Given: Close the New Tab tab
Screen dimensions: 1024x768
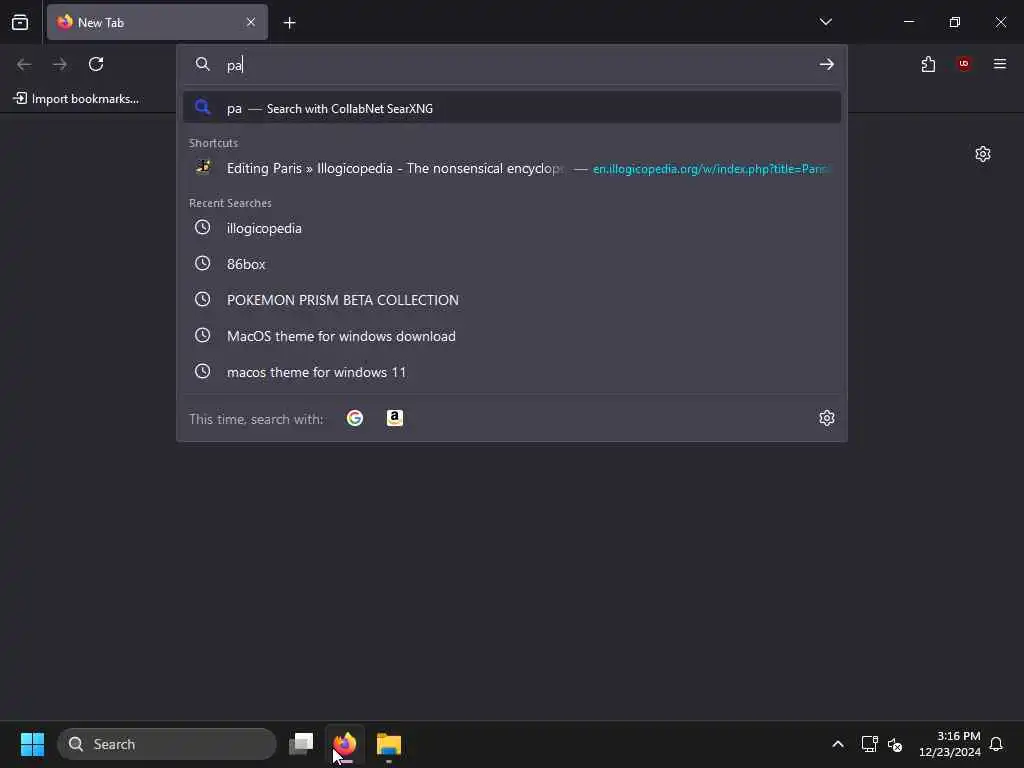Looking at the screenshot, I should [251, 22].
